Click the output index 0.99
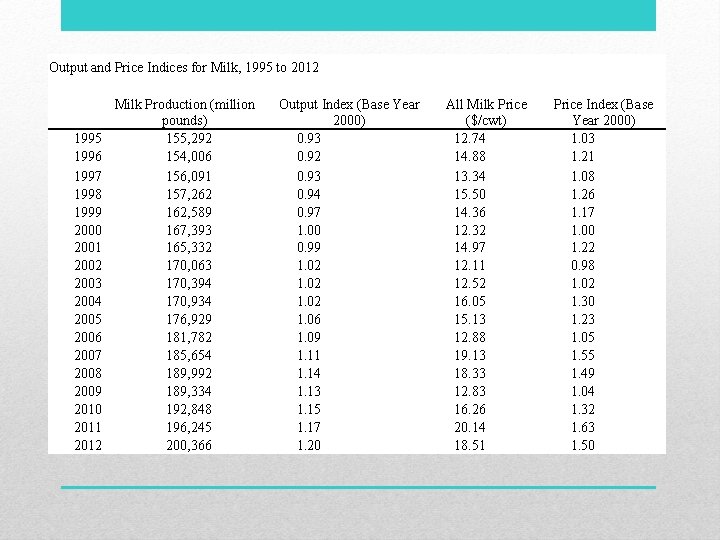This screenshot has height=540, width=720. [309, 247]
